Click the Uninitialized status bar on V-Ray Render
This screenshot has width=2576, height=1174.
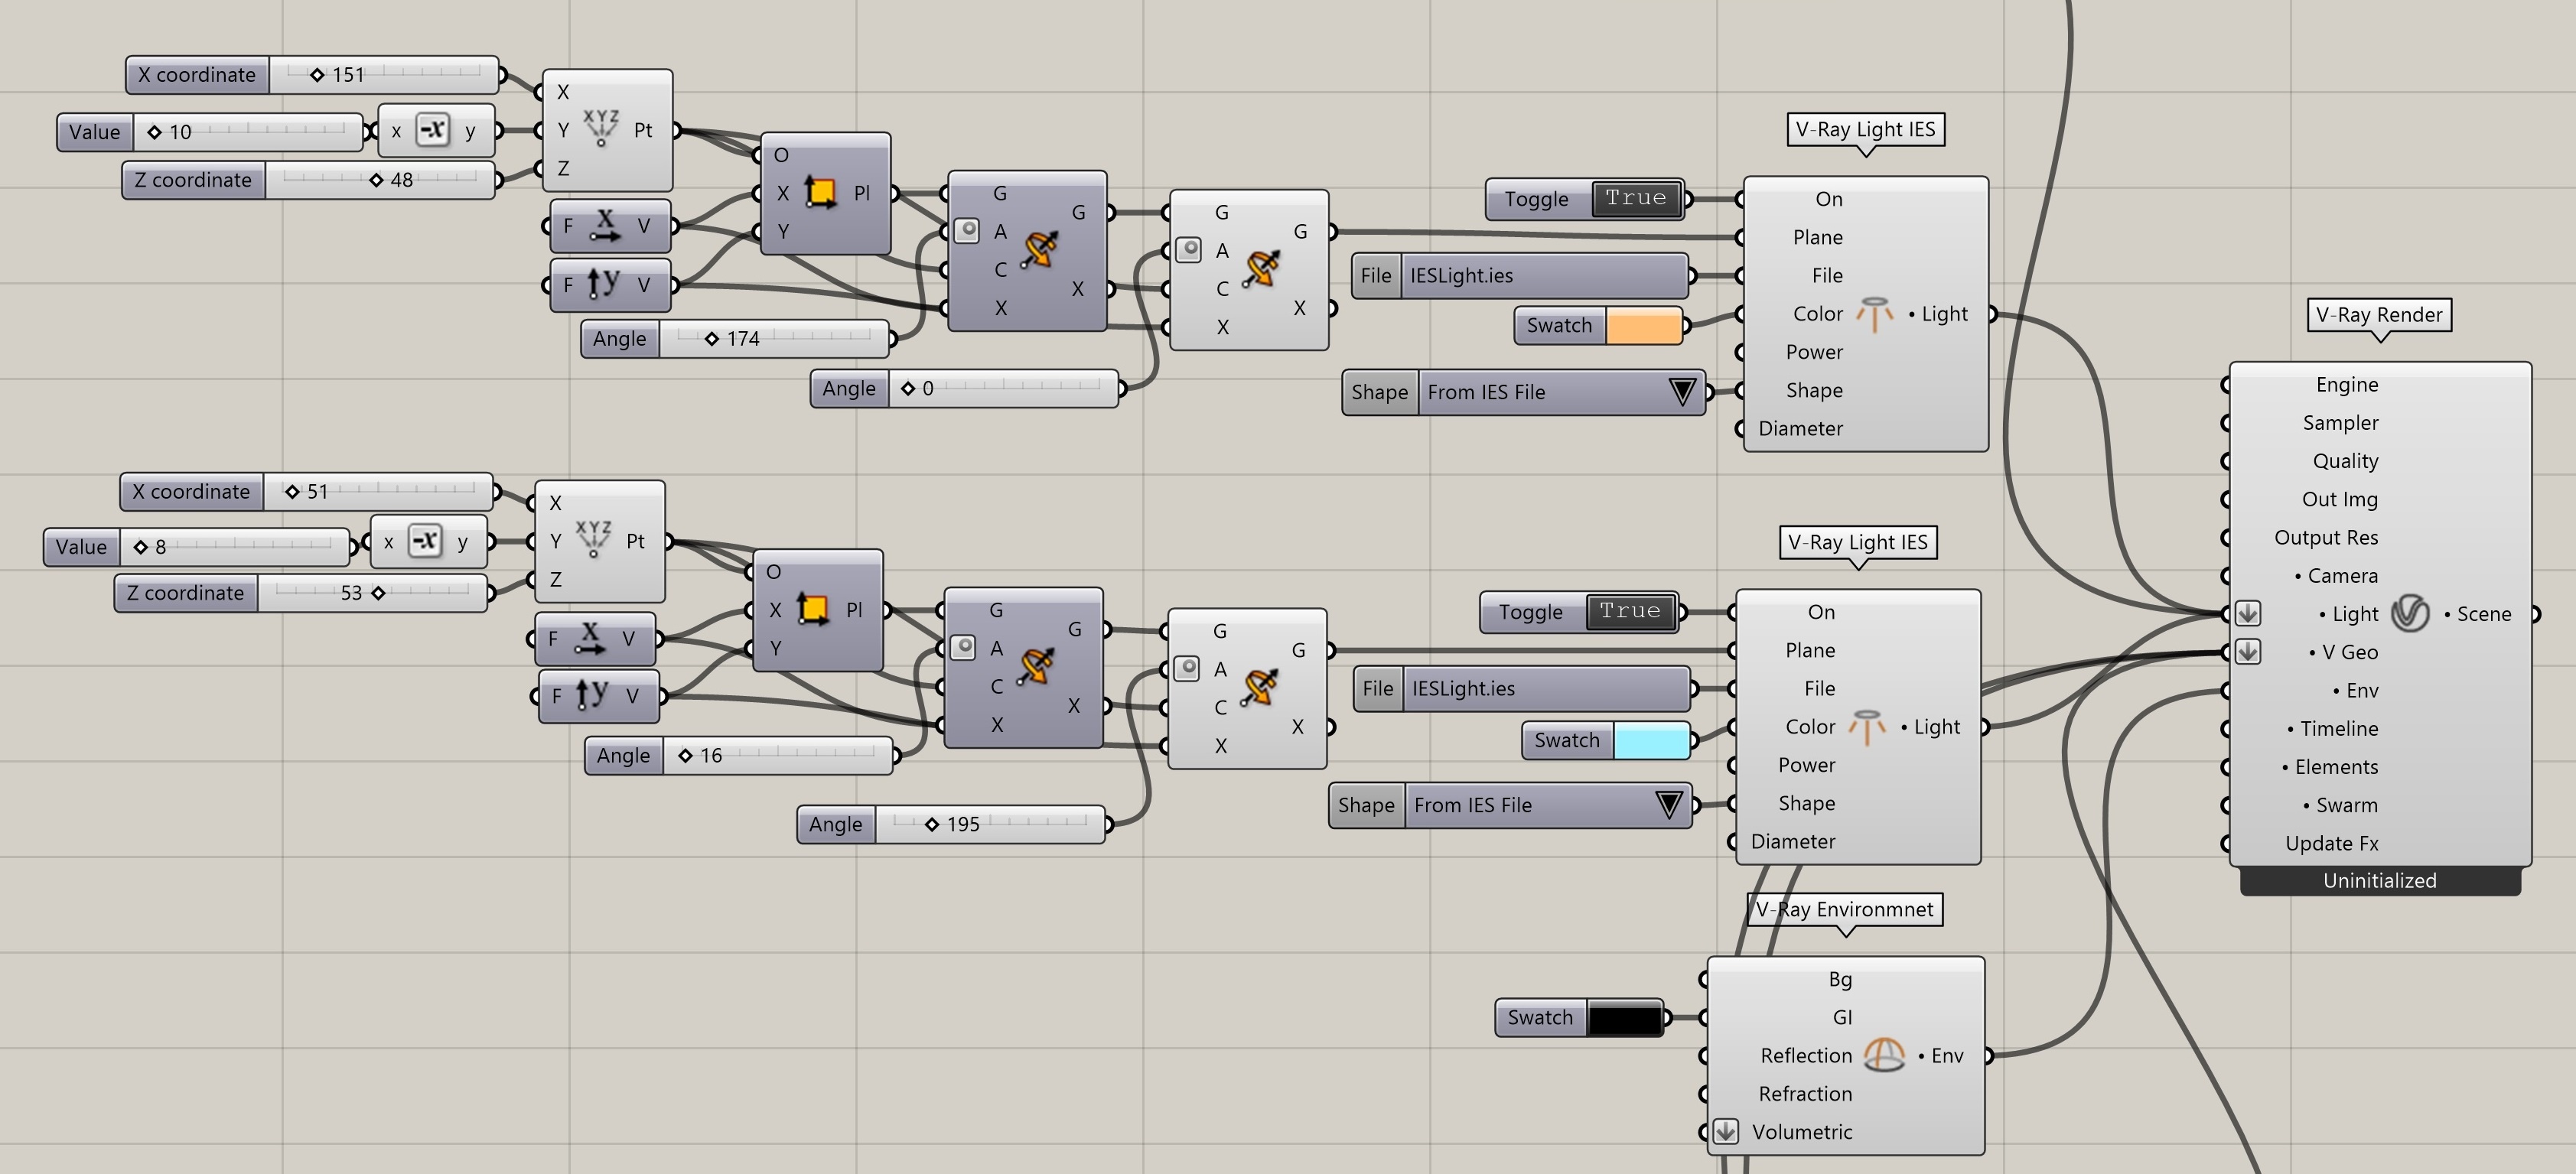tap(2380, 880)
